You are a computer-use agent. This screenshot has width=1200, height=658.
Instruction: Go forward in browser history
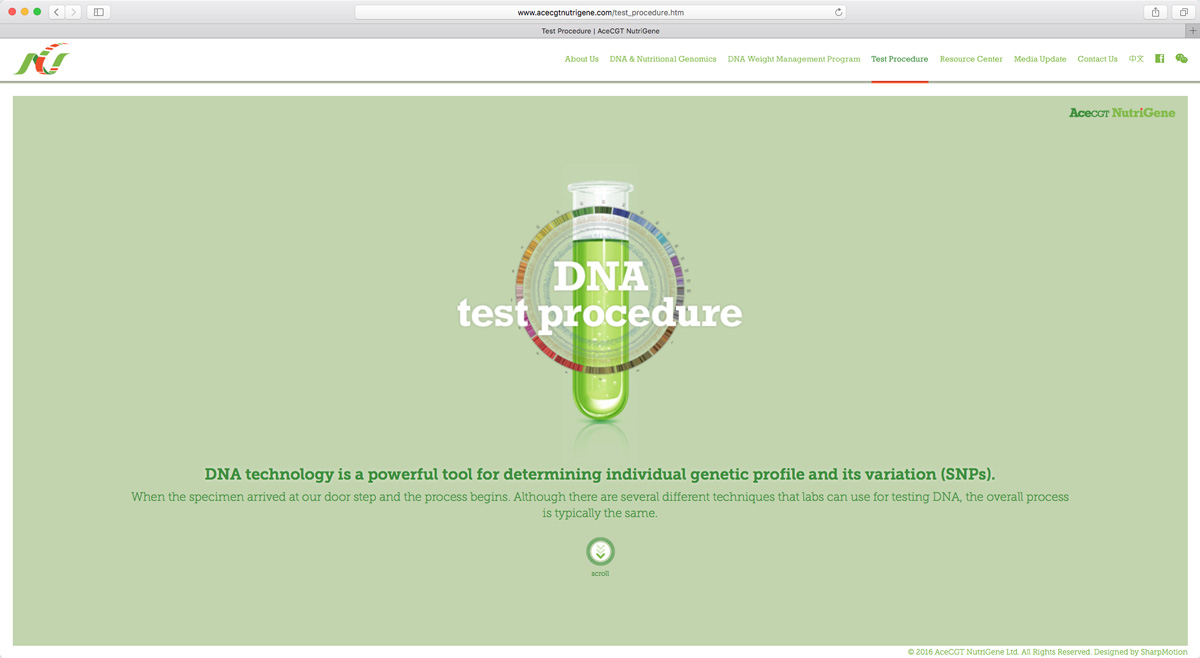click(x=73, y=12)
